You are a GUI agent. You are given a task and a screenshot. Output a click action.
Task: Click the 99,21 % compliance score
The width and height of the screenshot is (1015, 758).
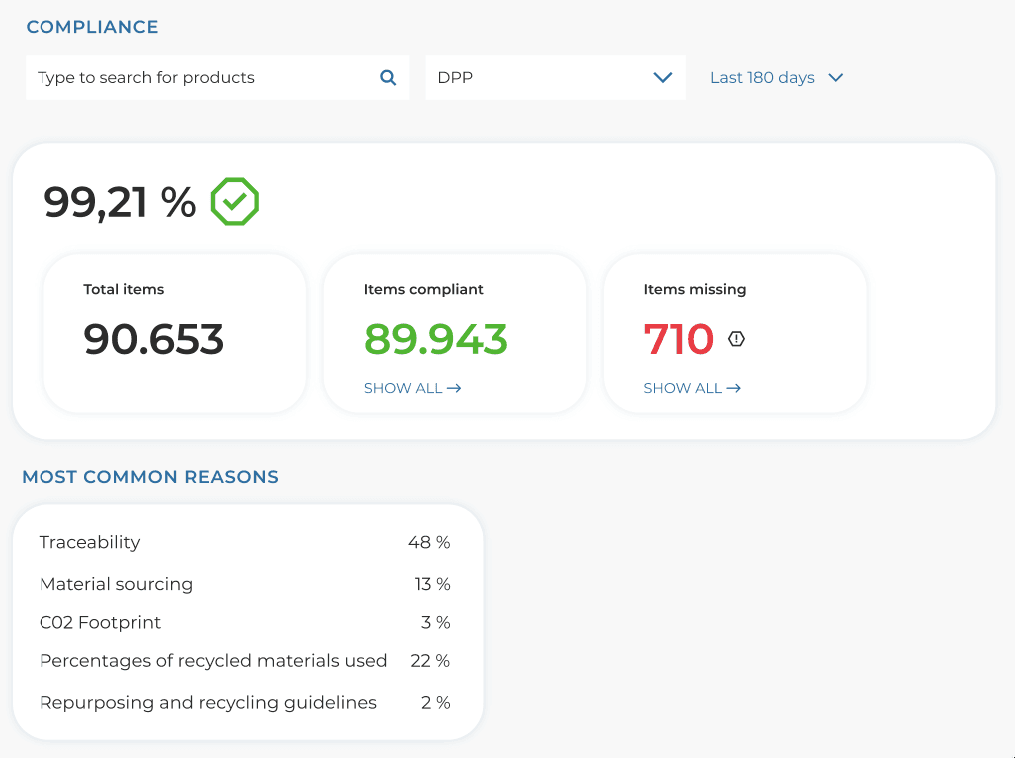point(119,203)
